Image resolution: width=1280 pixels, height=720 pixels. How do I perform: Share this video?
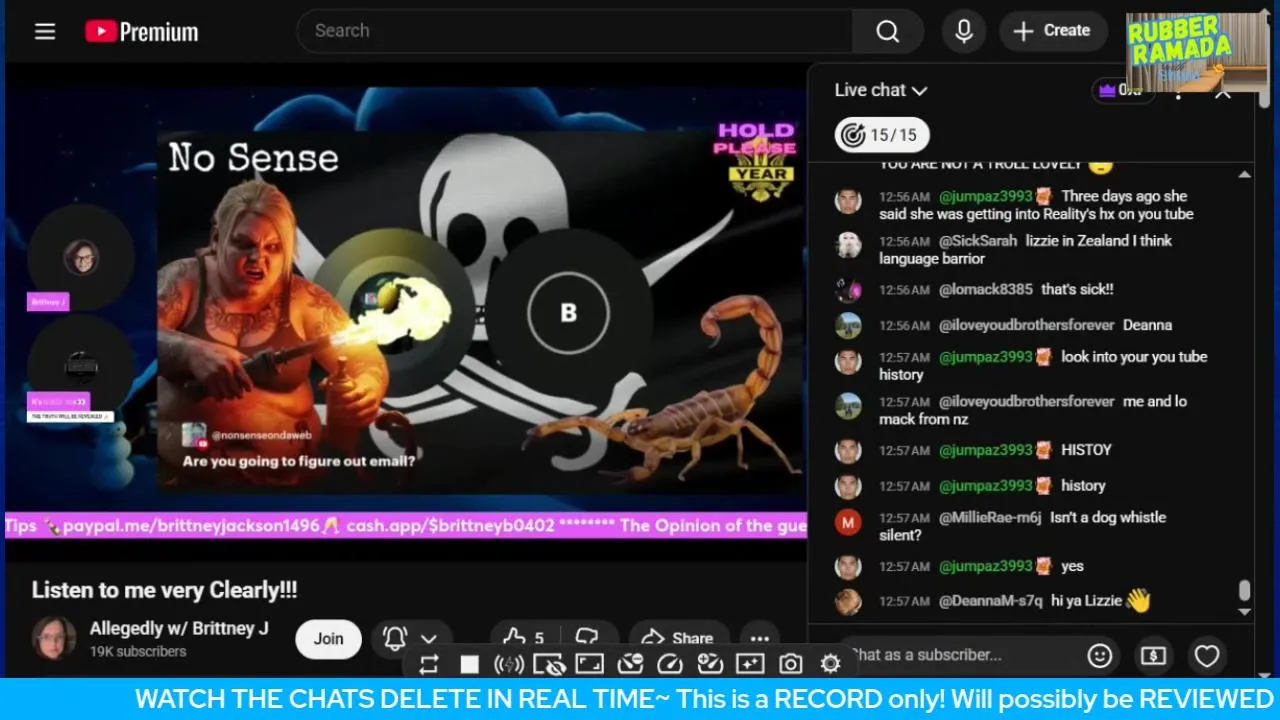click(x=677, y=638)
